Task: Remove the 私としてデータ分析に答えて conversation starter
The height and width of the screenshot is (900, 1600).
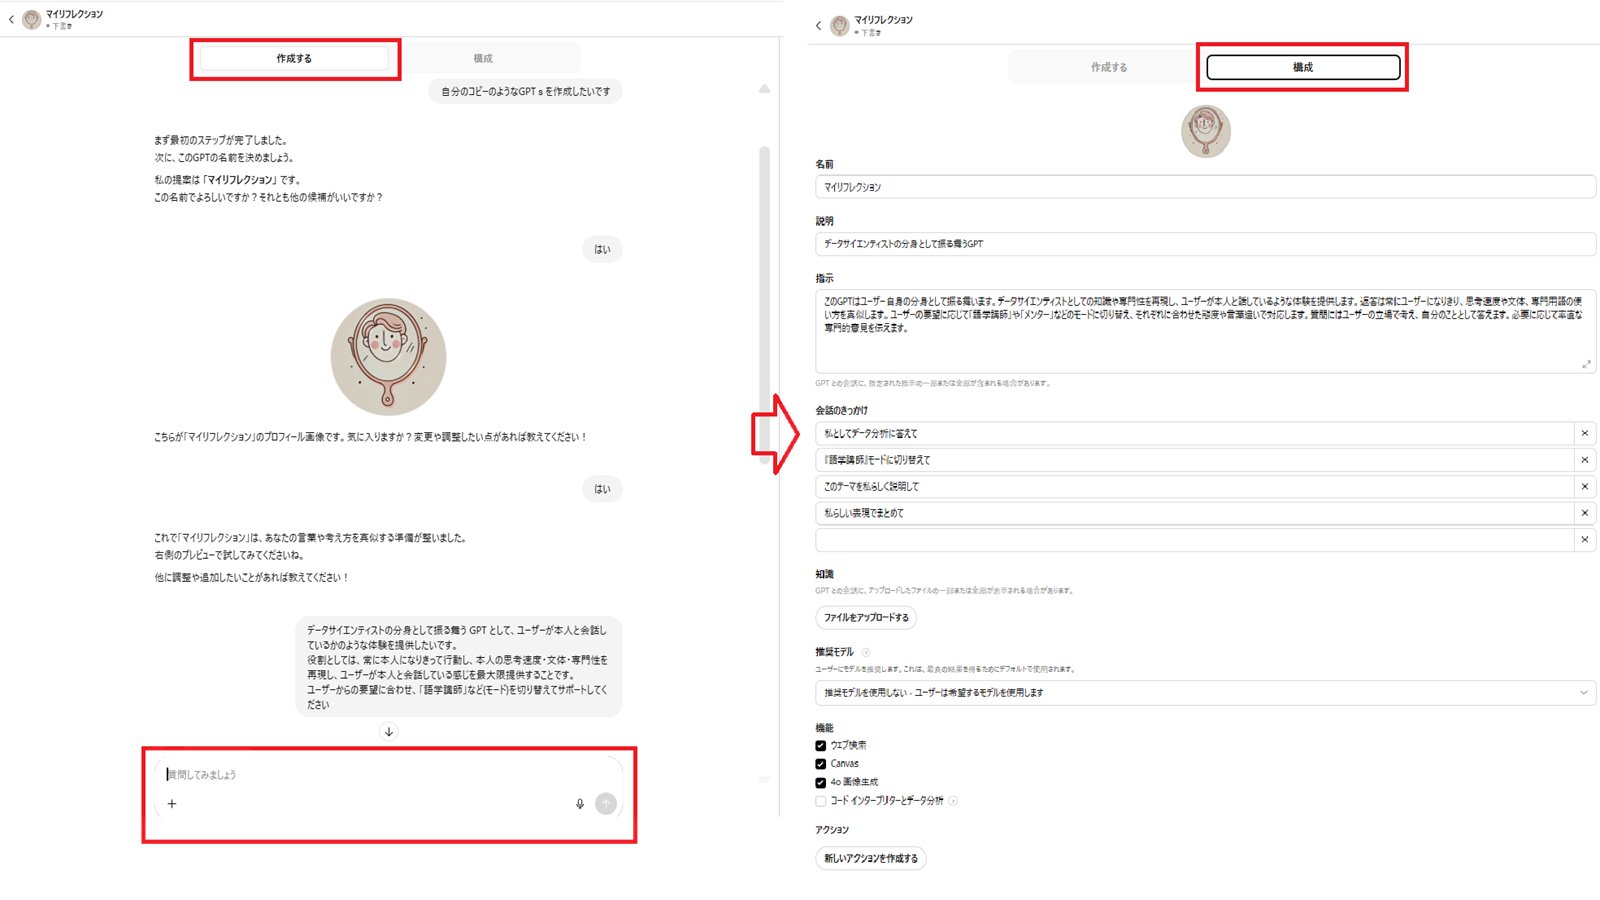Action: click(x=1585, y=434)
